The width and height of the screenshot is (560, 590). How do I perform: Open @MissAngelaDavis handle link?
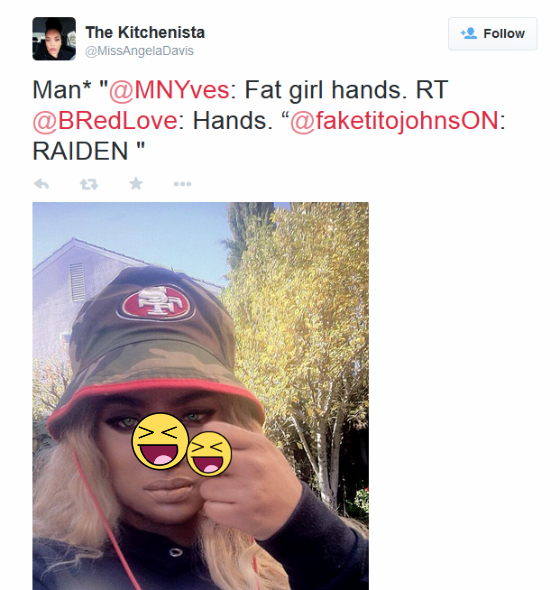(139, 51)
